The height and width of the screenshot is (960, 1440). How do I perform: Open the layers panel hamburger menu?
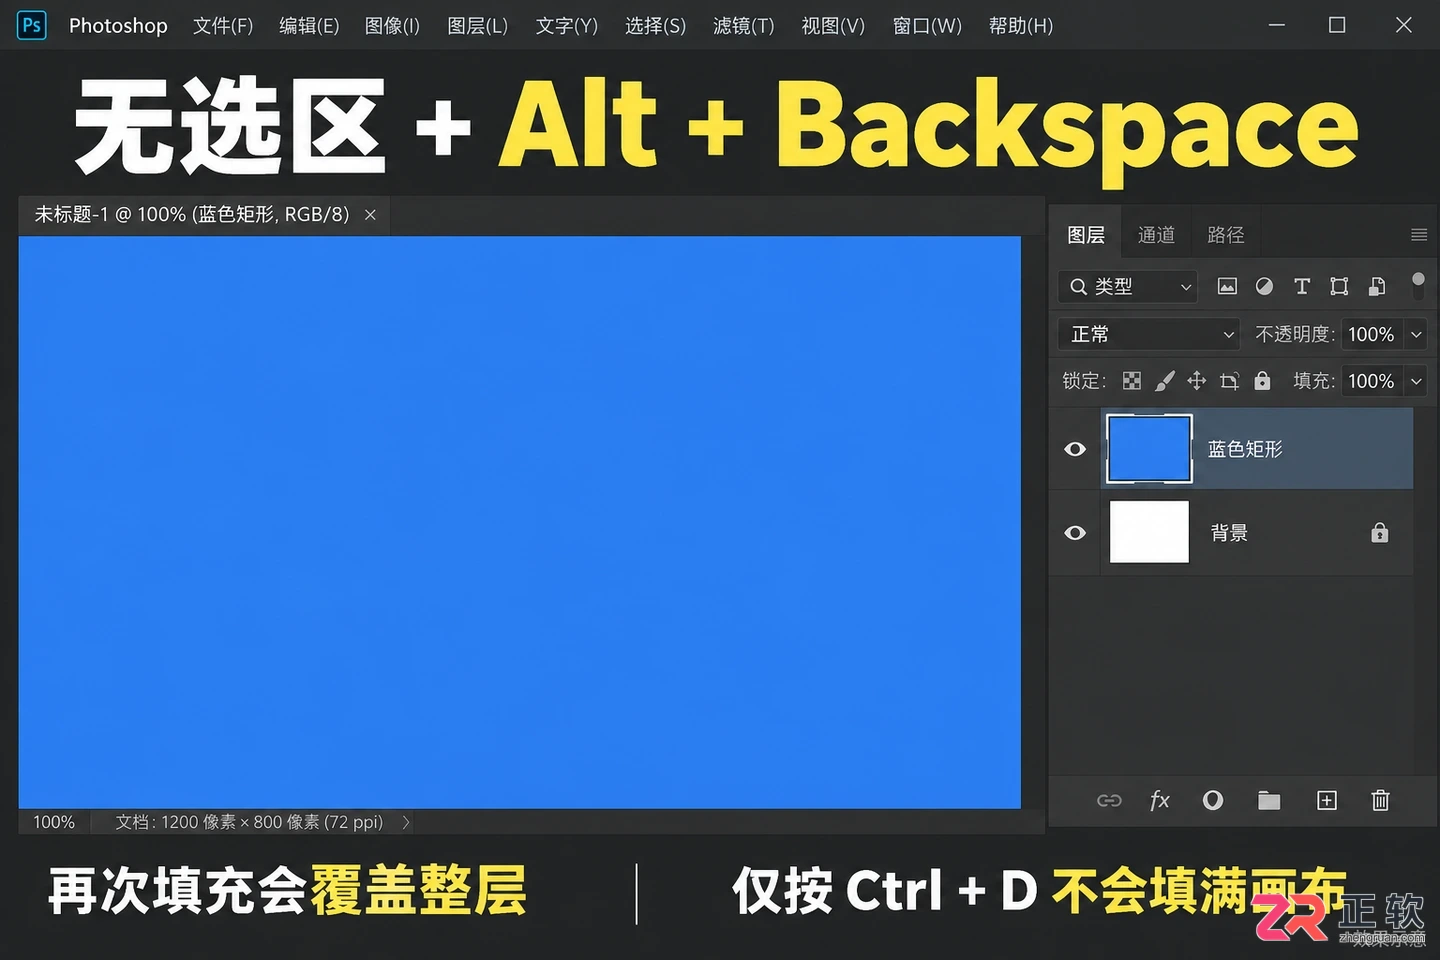point(1419,235)
